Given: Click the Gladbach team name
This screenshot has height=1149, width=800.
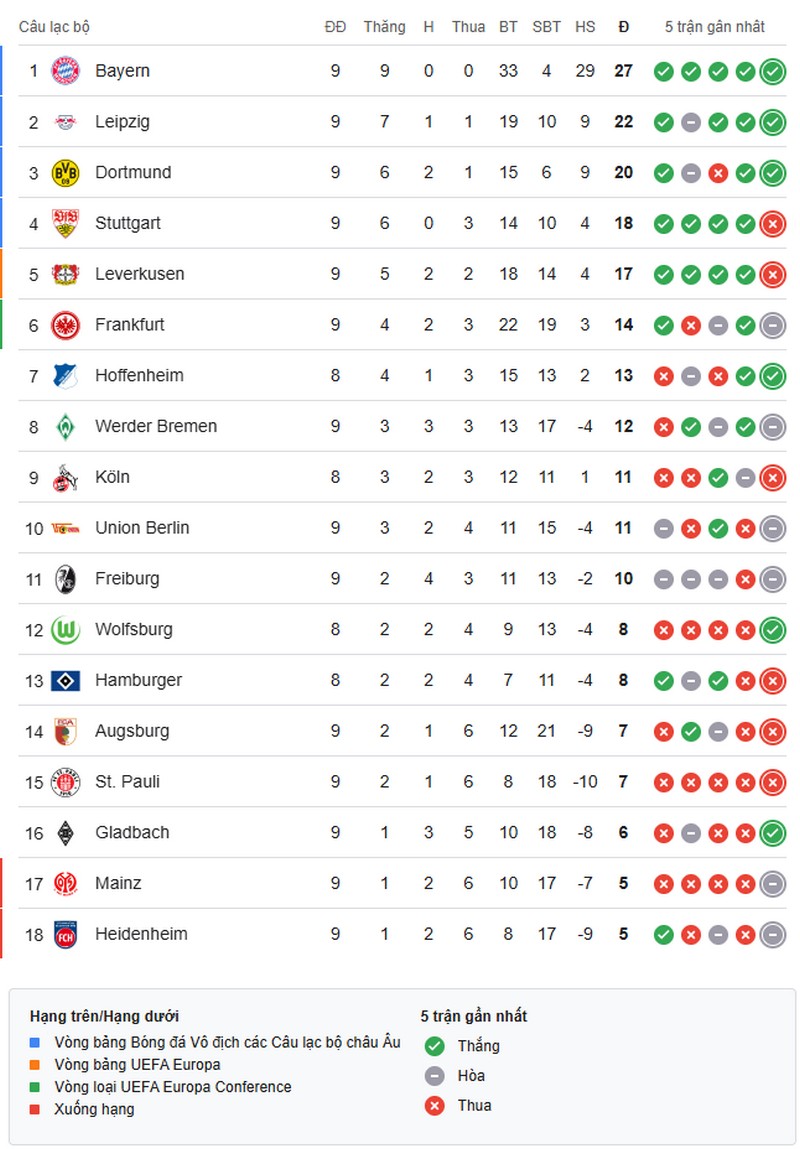Looking at the screenshot, I should click(x=133, y=832).
